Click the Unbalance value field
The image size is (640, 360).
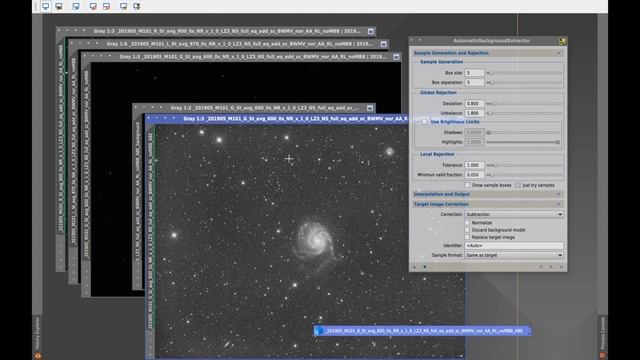(474, 113)
